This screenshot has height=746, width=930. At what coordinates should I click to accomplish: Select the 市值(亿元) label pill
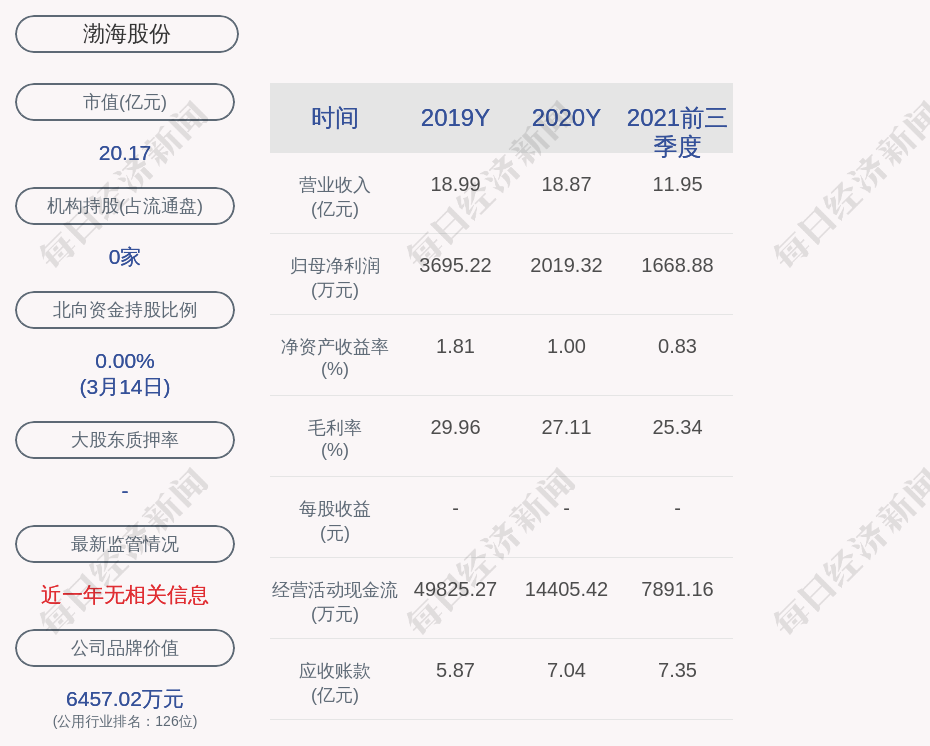point(125,102)
